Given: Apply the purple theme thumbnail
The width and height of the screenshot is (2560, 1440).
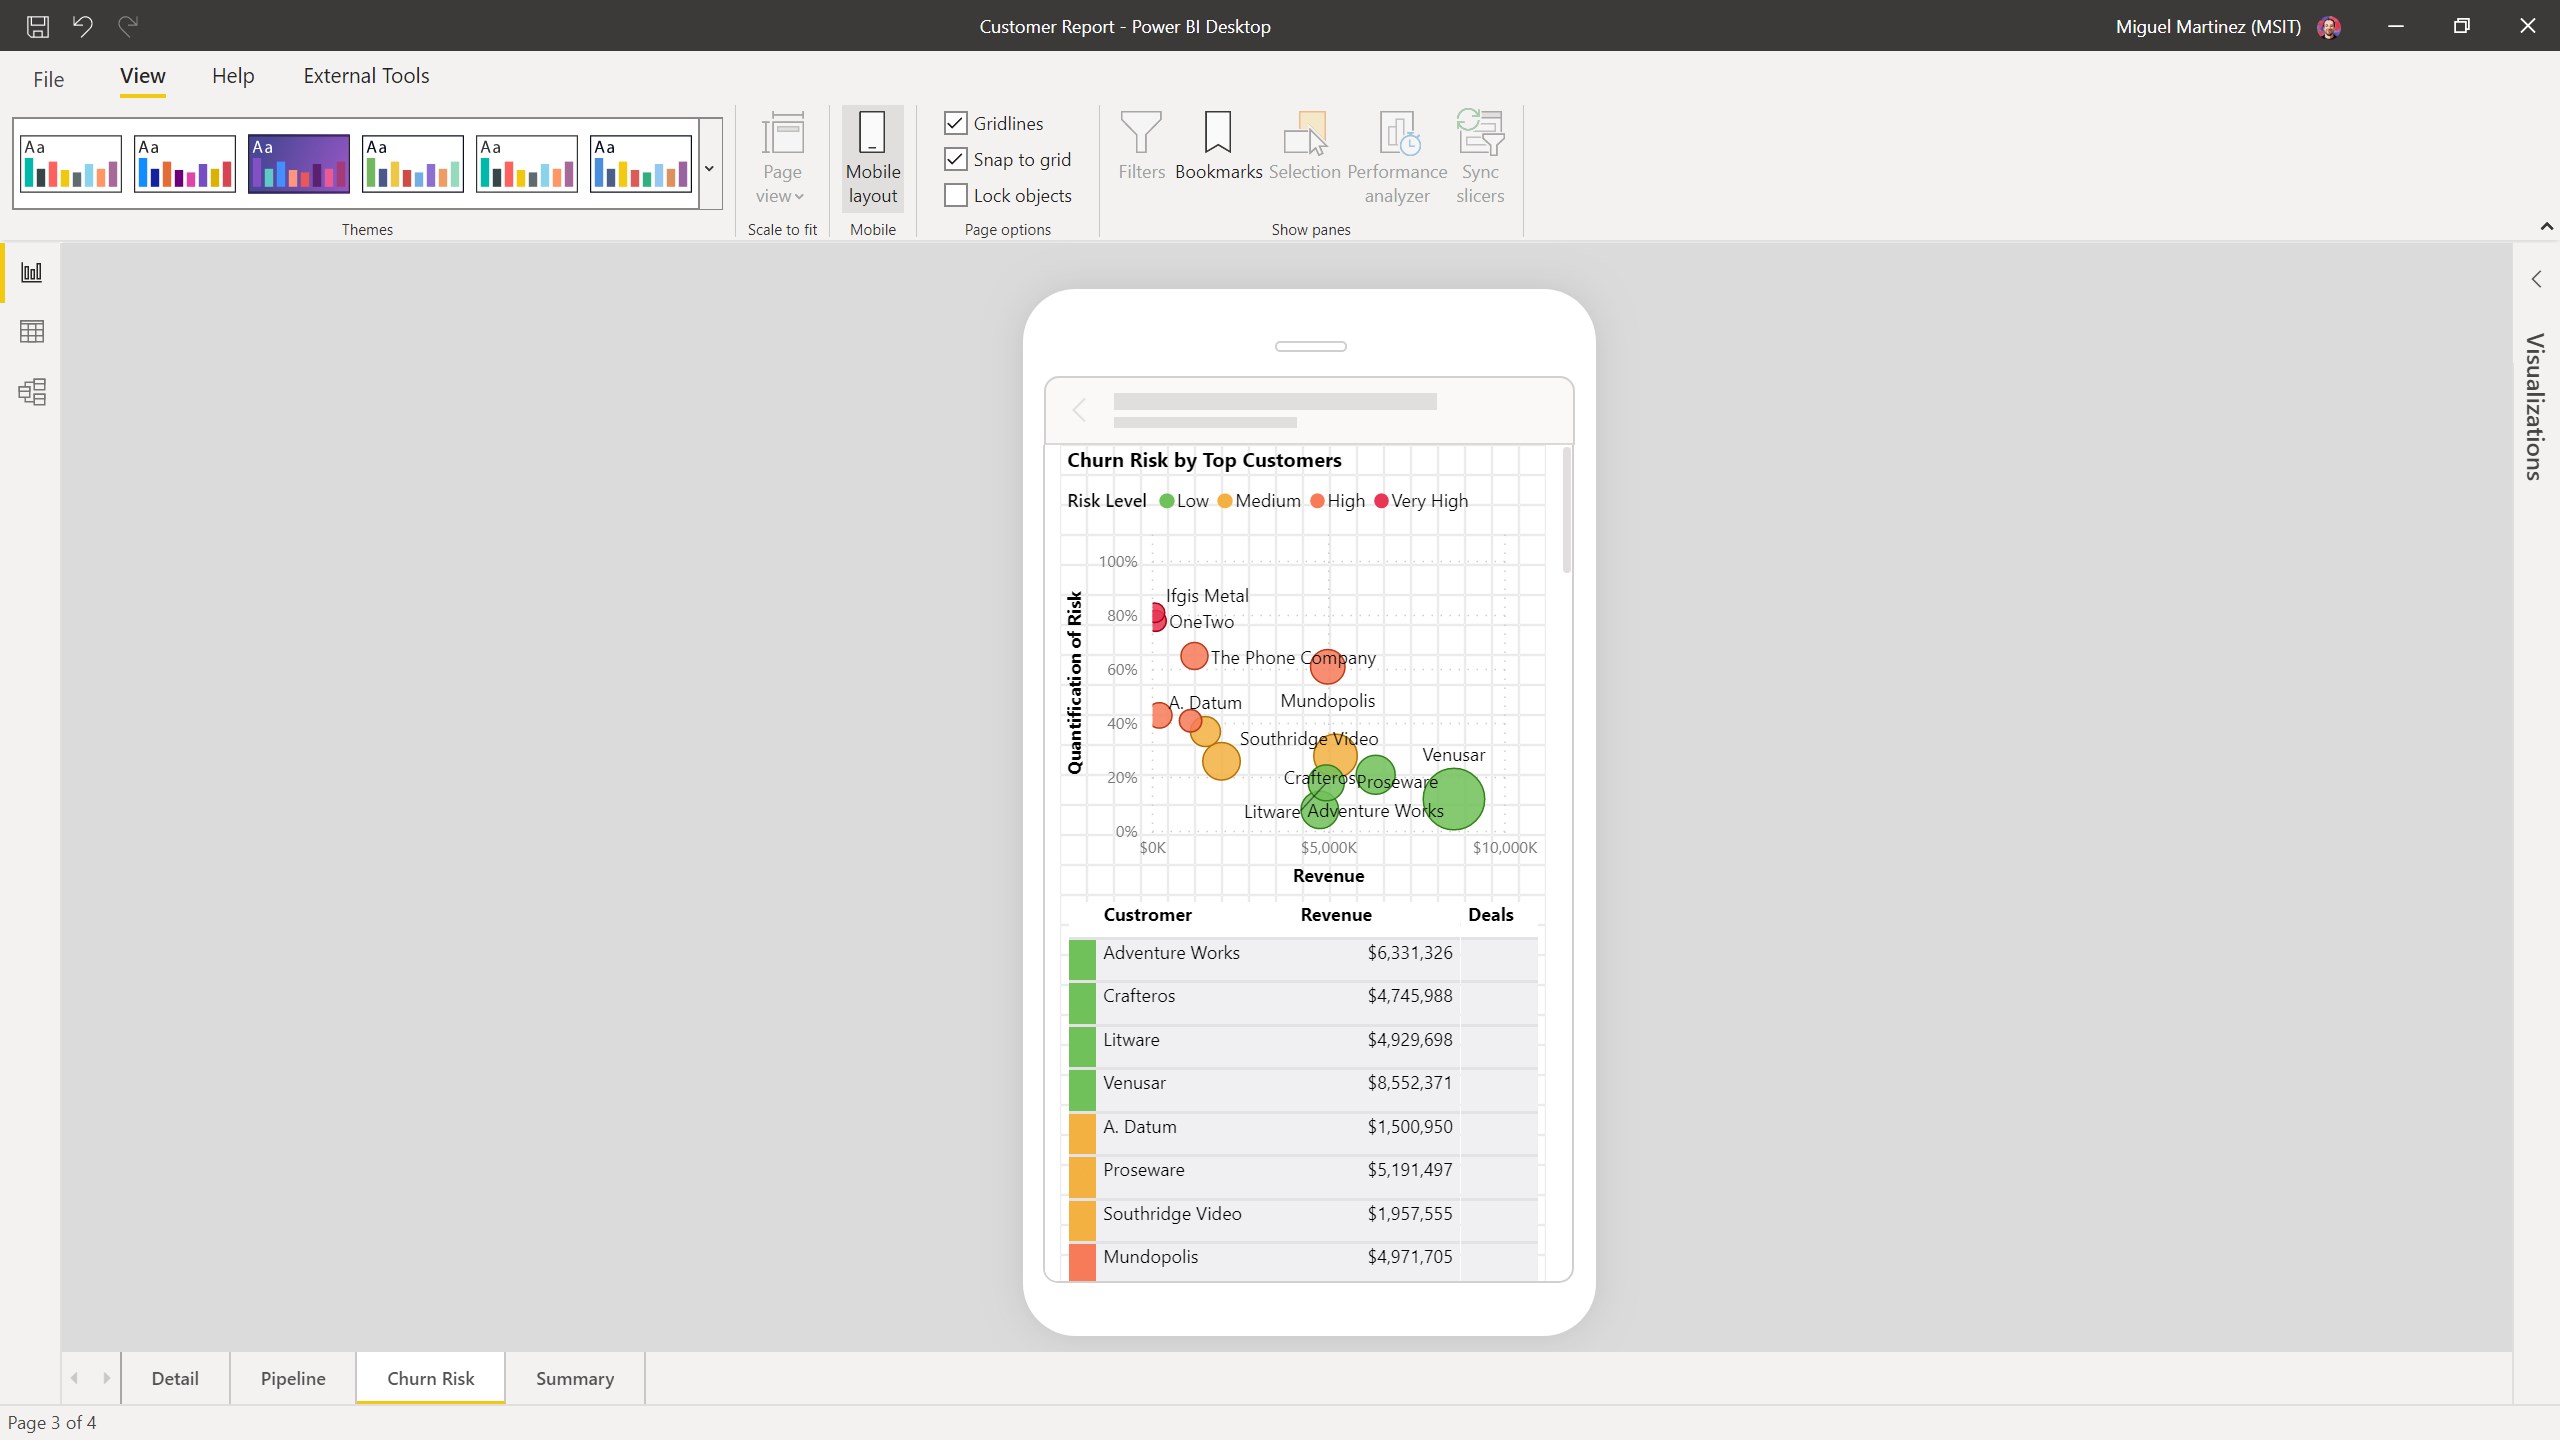Looking at the screenshot, I should point(298,163).
